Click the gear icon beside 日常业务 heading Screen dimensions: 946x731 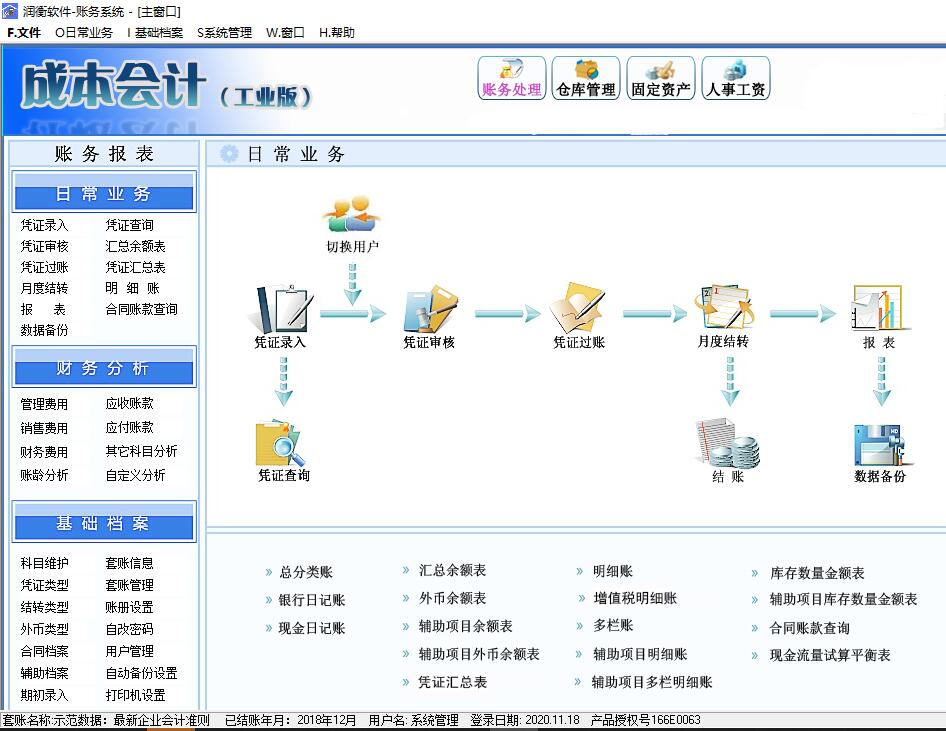229,154
